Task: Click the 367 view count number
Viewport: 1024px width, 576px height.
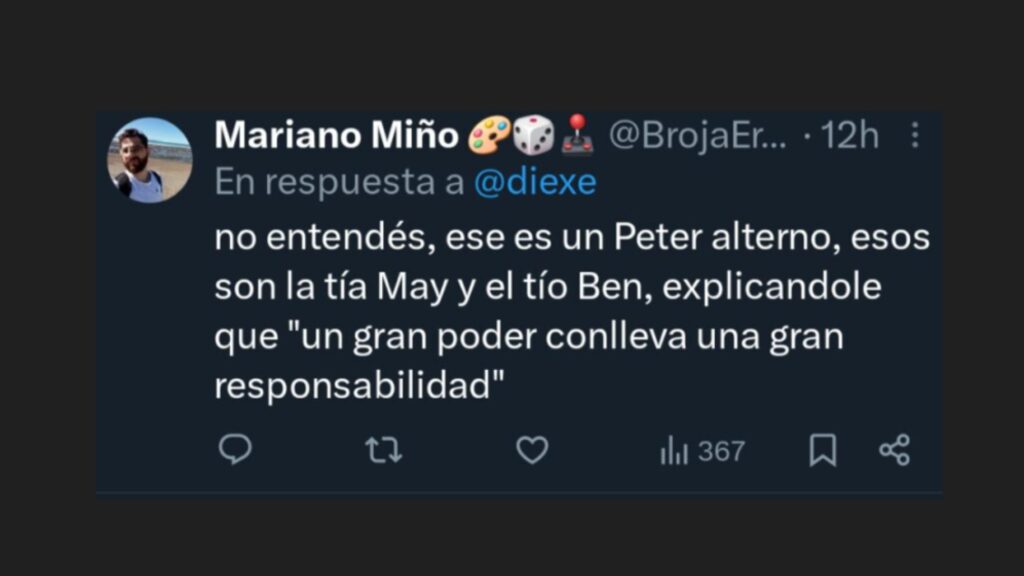Action: point(721,452)
